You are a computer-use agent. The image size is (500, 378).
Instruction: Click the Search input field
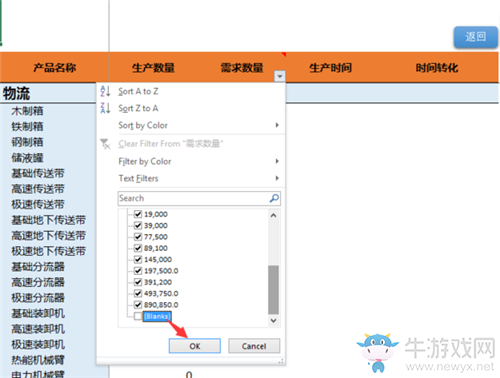(194, 198)
